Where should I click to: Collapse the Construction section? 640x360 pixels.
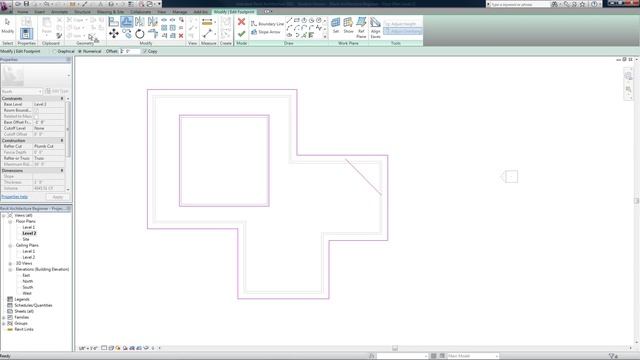point(62,140)
